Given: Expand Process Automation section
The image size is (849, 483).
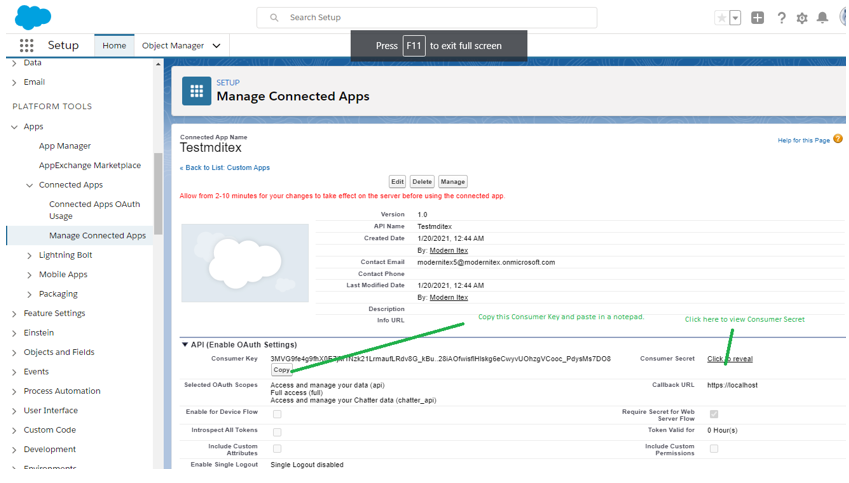Looking at the screenshot, I should (x=14, y=391).
